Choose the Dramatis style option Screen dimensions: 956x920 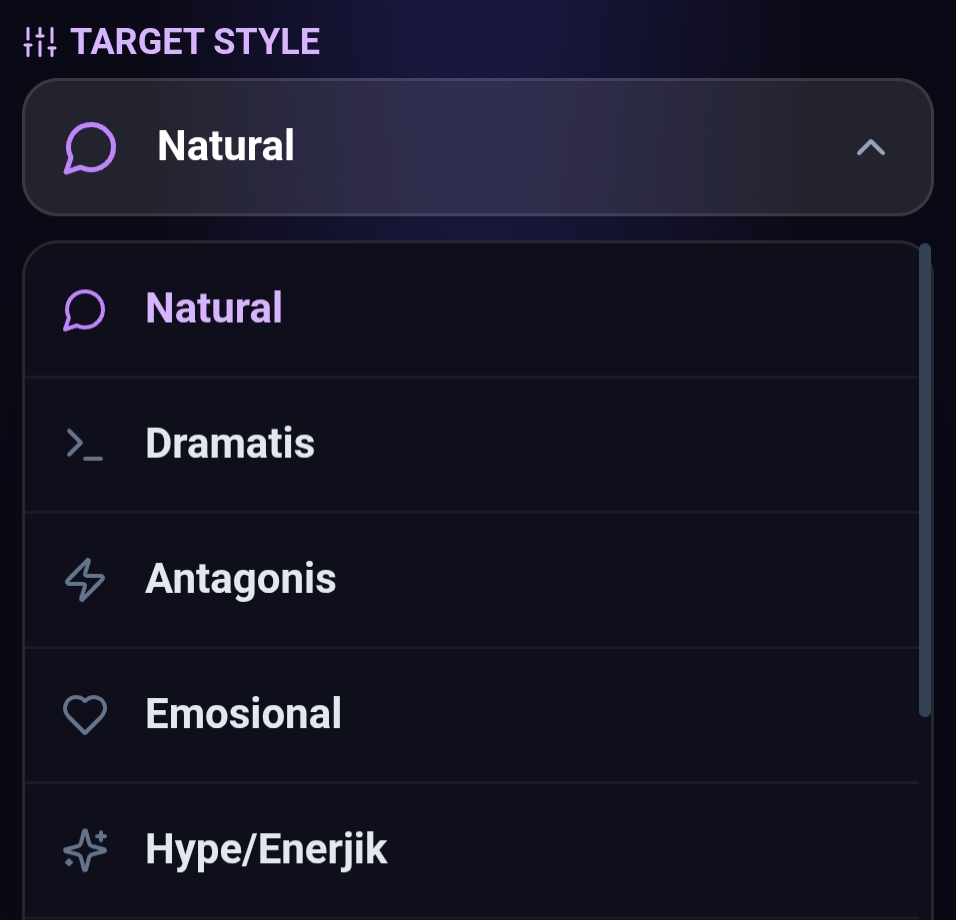230,444
